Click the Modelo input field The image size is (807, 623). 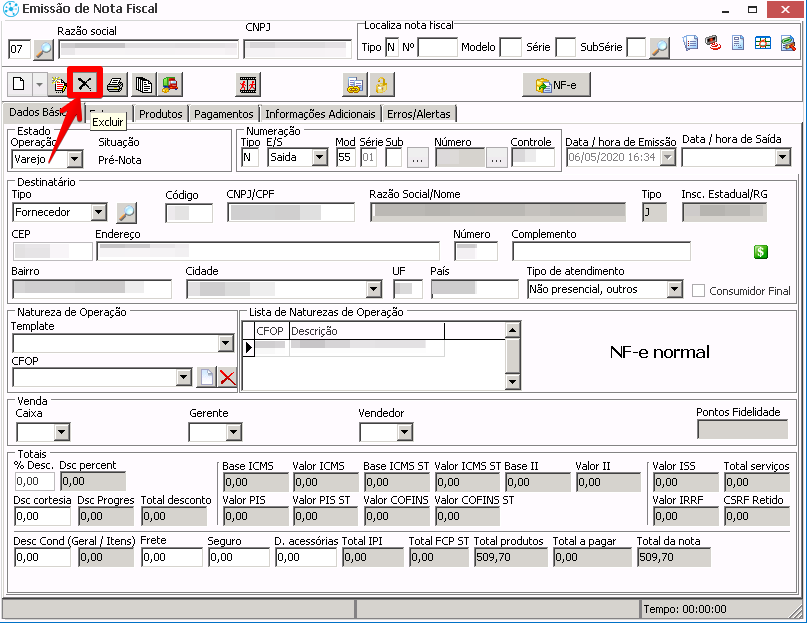tap(511, 47)
